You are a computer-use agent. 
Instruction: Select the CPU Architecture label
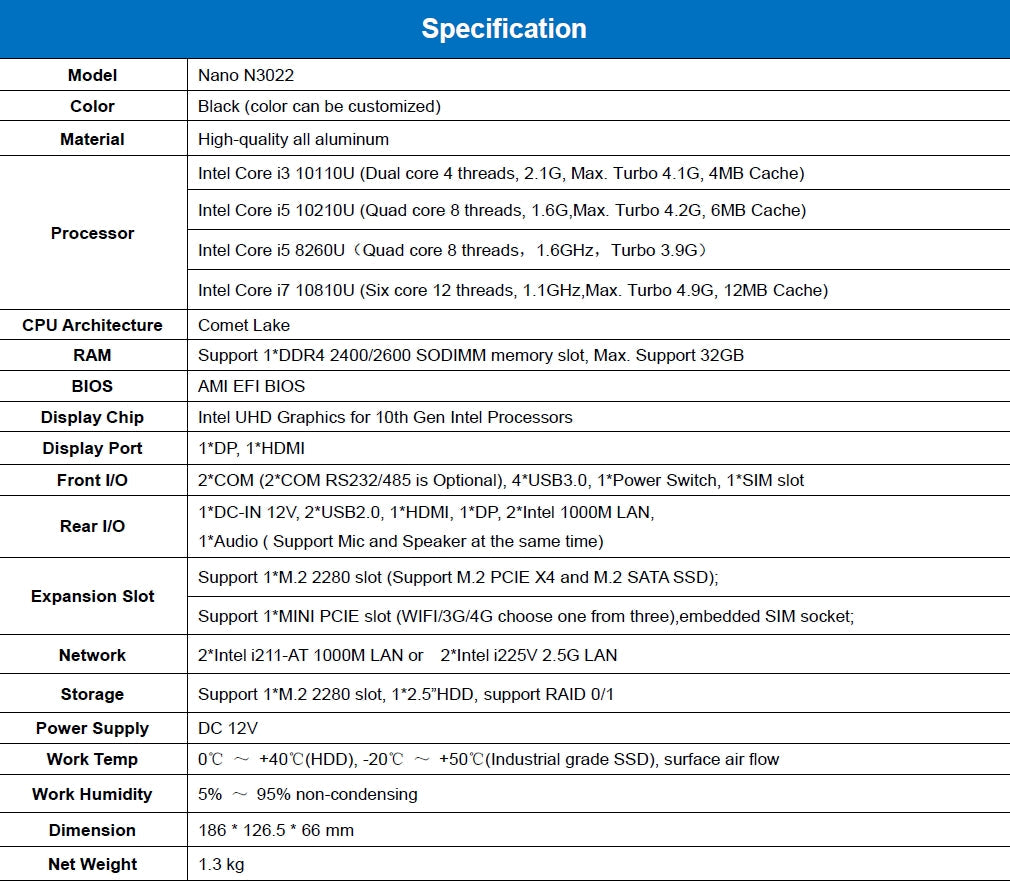[x=92, y=325]
